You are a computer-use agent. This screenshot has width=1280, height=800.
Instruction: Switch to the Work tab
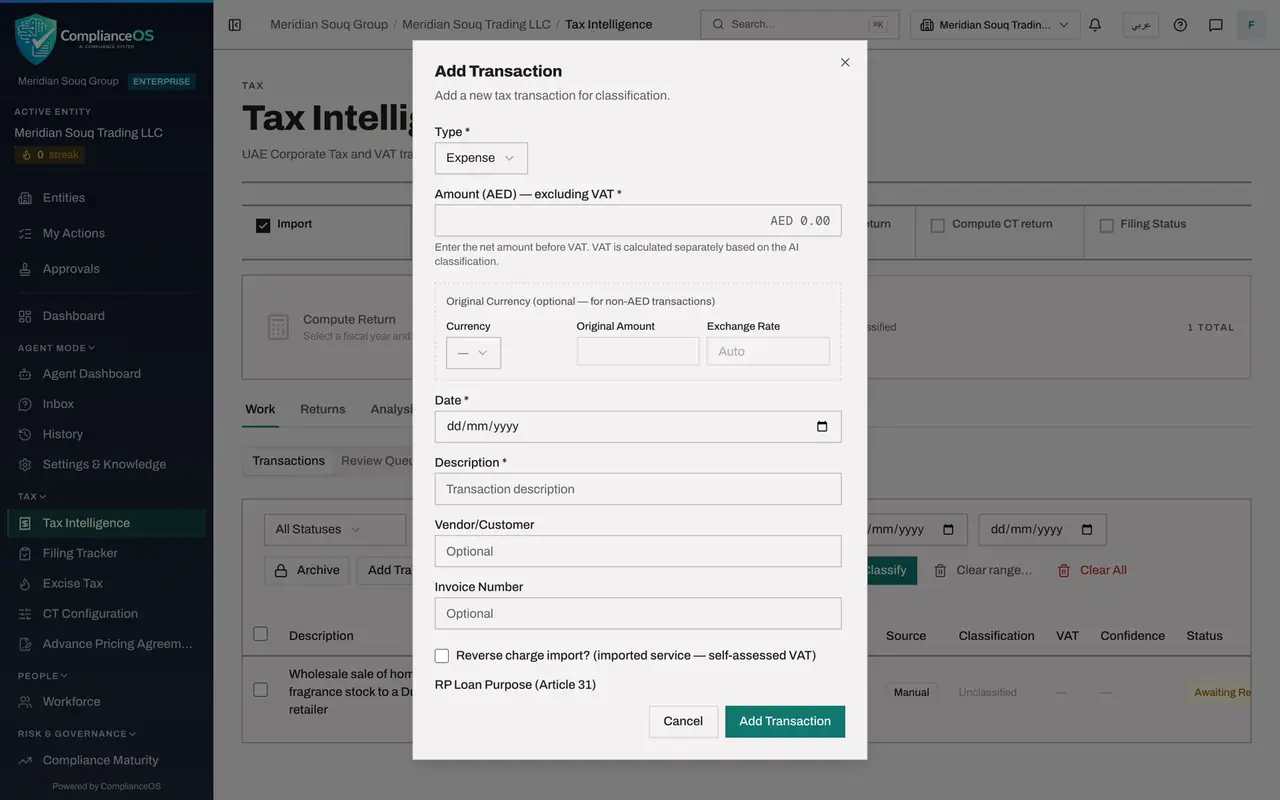tap(260, 409)
